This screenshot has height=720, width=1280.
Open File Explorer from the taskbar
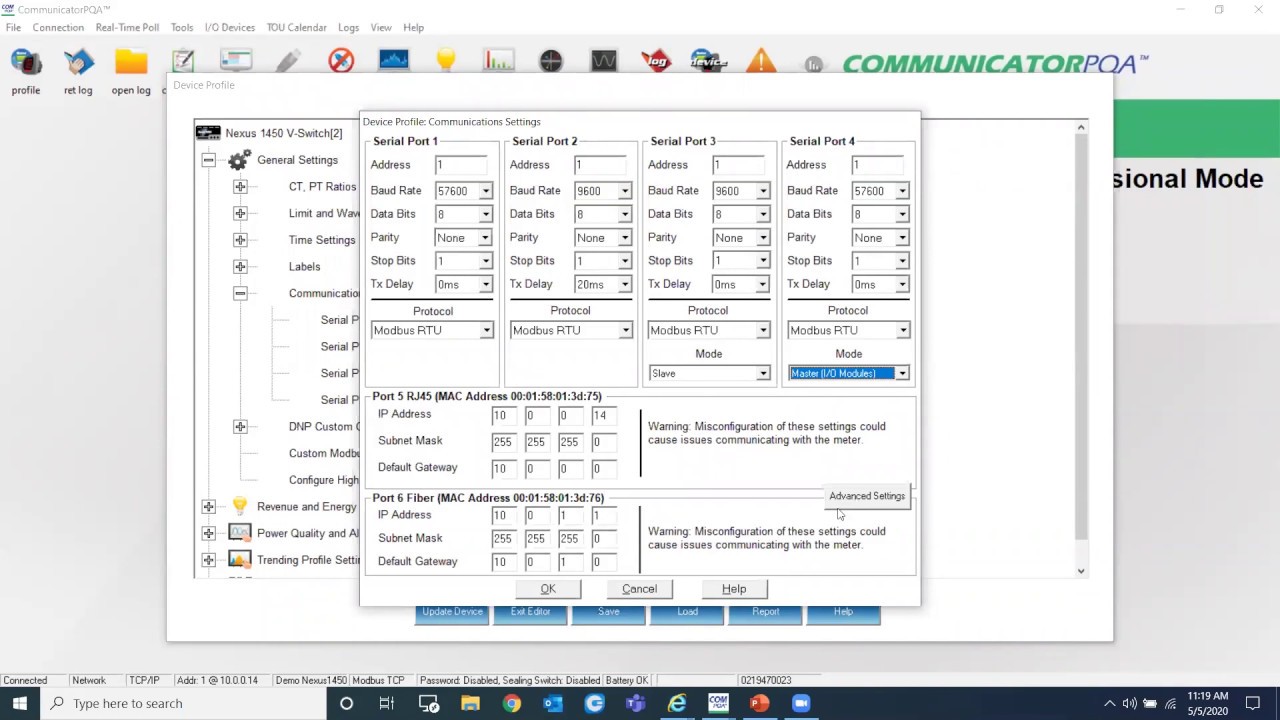(470, 703)
